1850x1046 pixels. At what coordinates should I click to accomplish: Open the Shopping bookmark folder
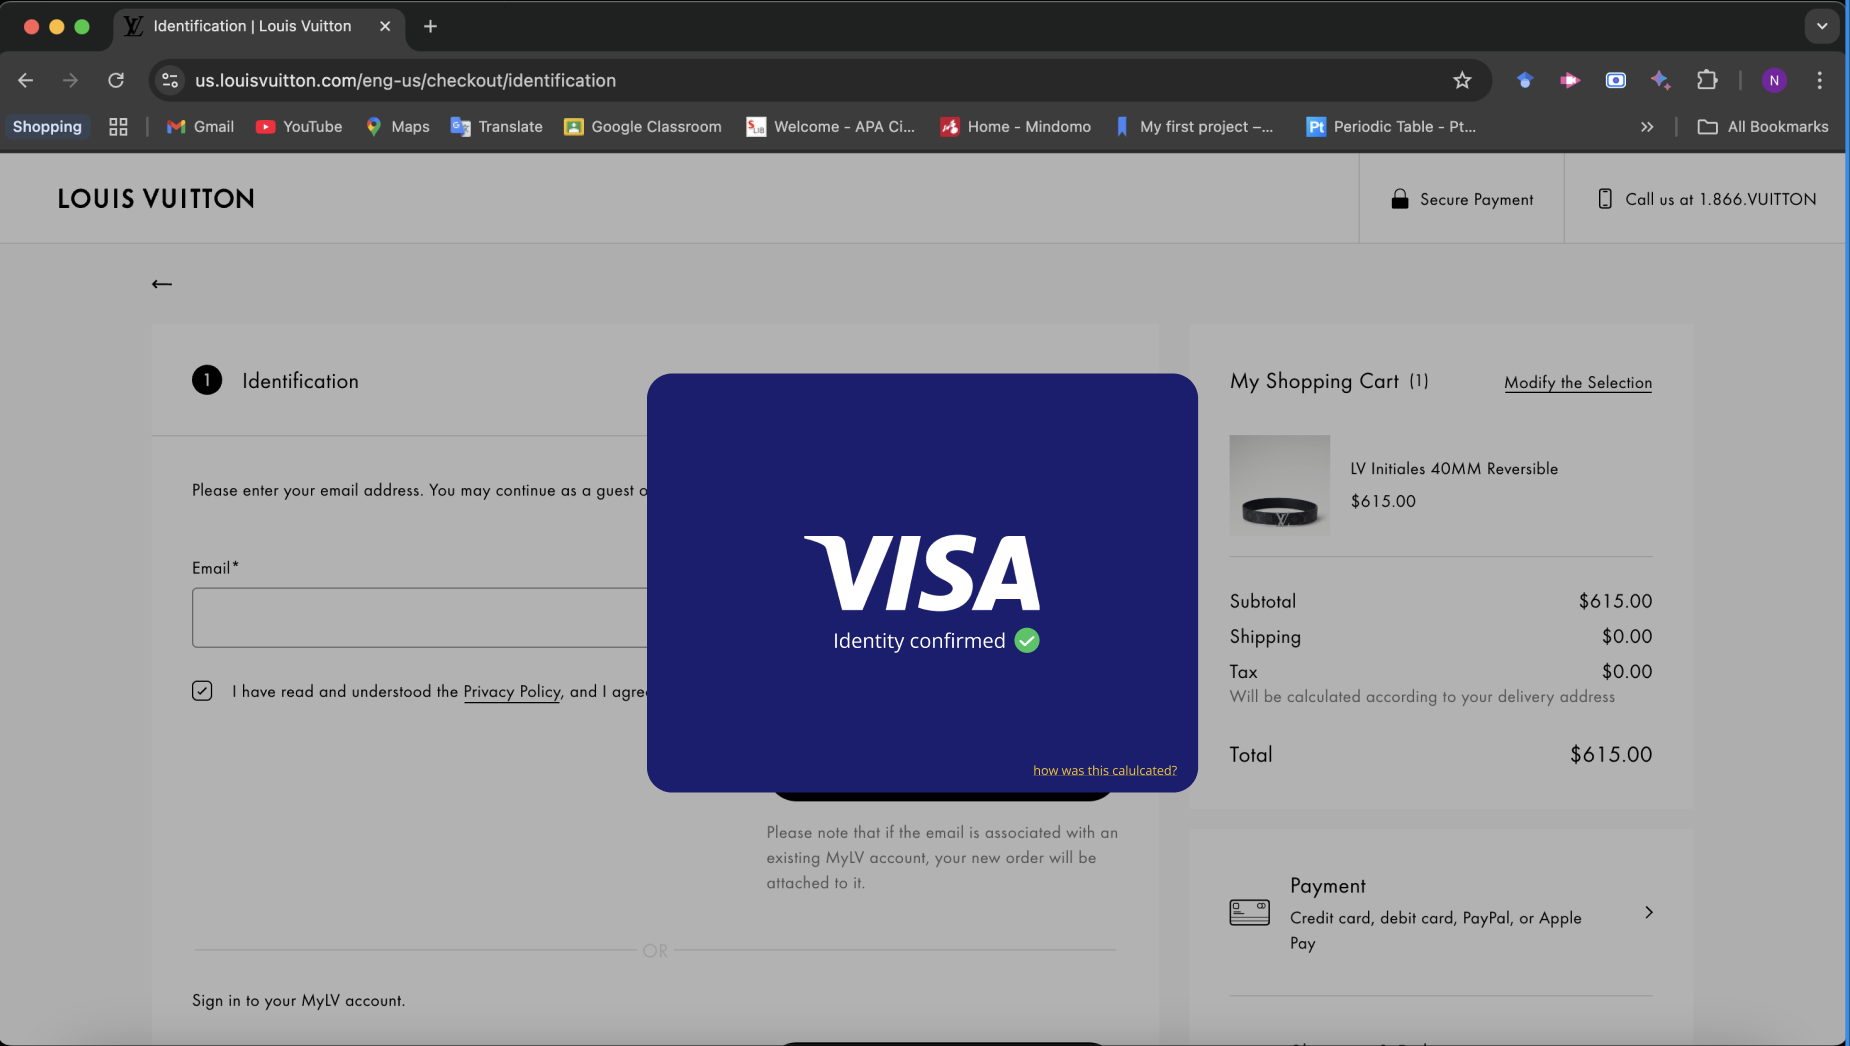coord(47,127)
